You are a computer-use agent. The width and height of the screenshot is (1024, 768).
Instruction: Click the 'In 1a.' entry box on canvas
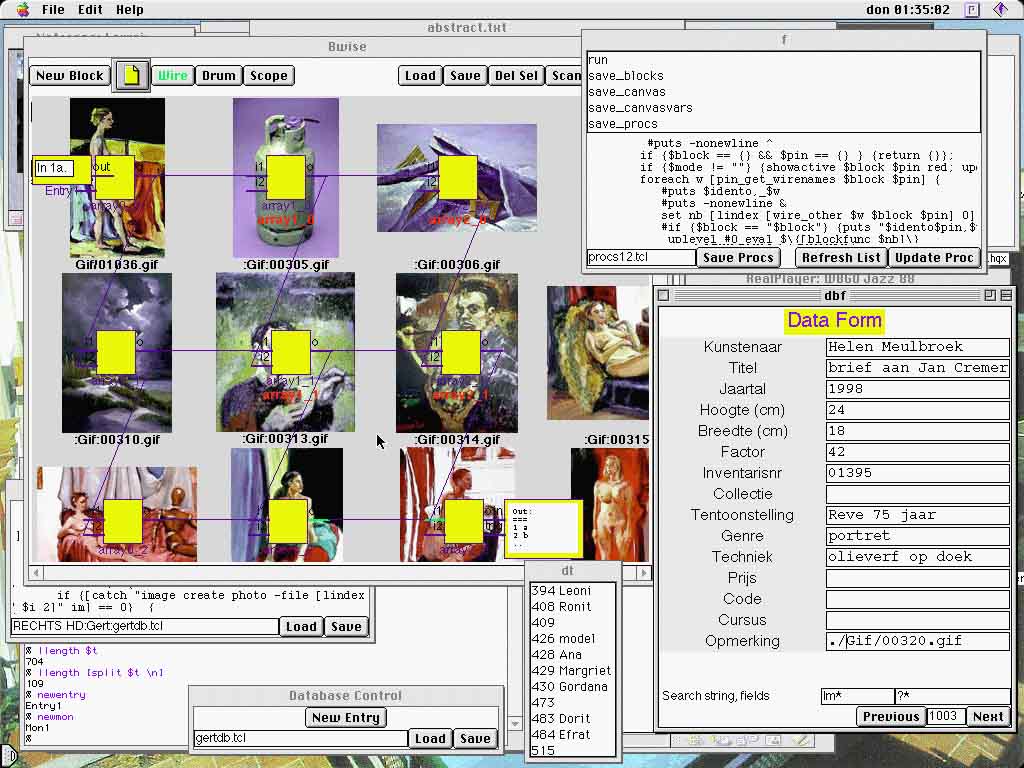(x=53, y=168)
